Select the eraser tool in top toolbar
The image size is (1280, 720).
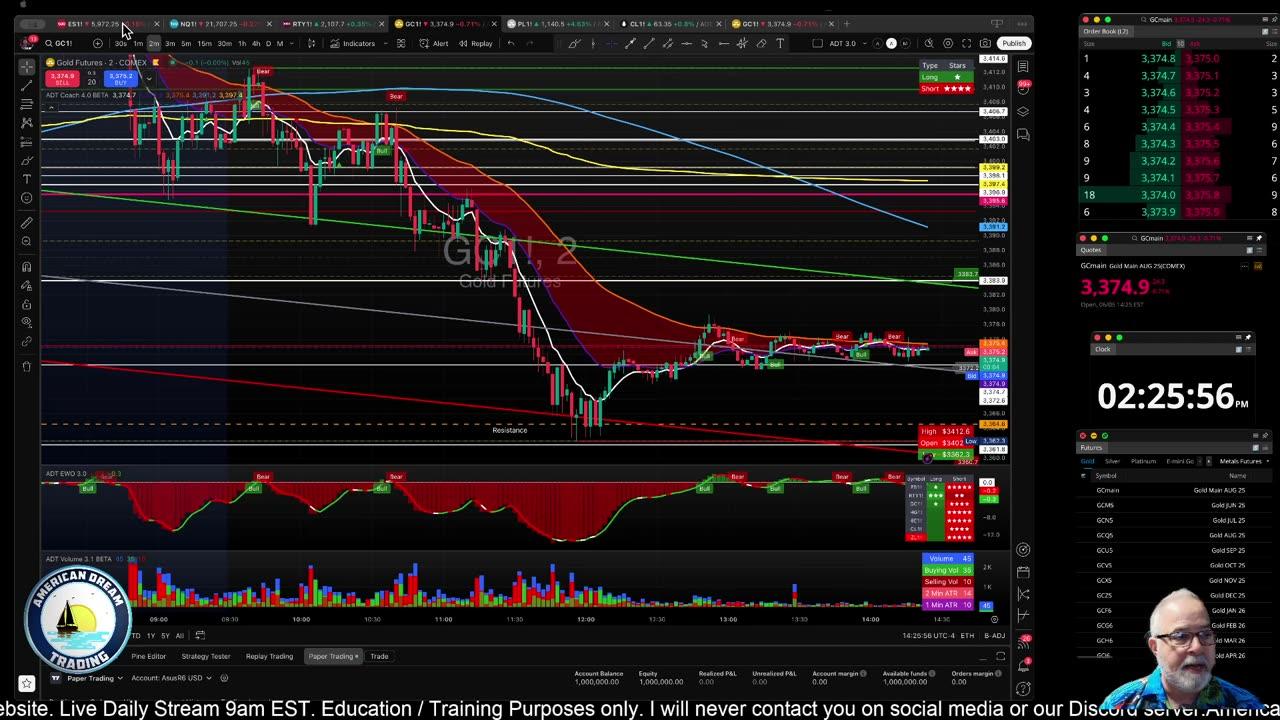761,43
